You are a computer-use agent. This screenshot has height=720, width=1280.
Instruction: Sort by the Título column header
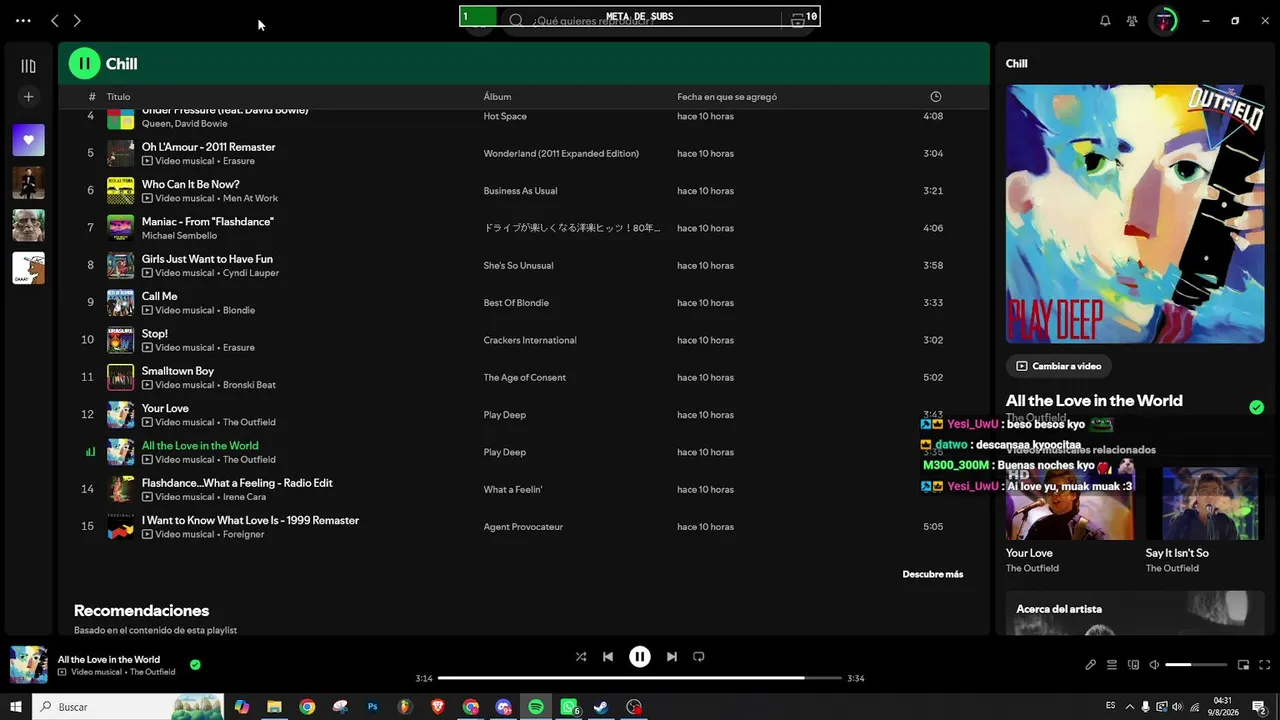click(x=118, y=97)
